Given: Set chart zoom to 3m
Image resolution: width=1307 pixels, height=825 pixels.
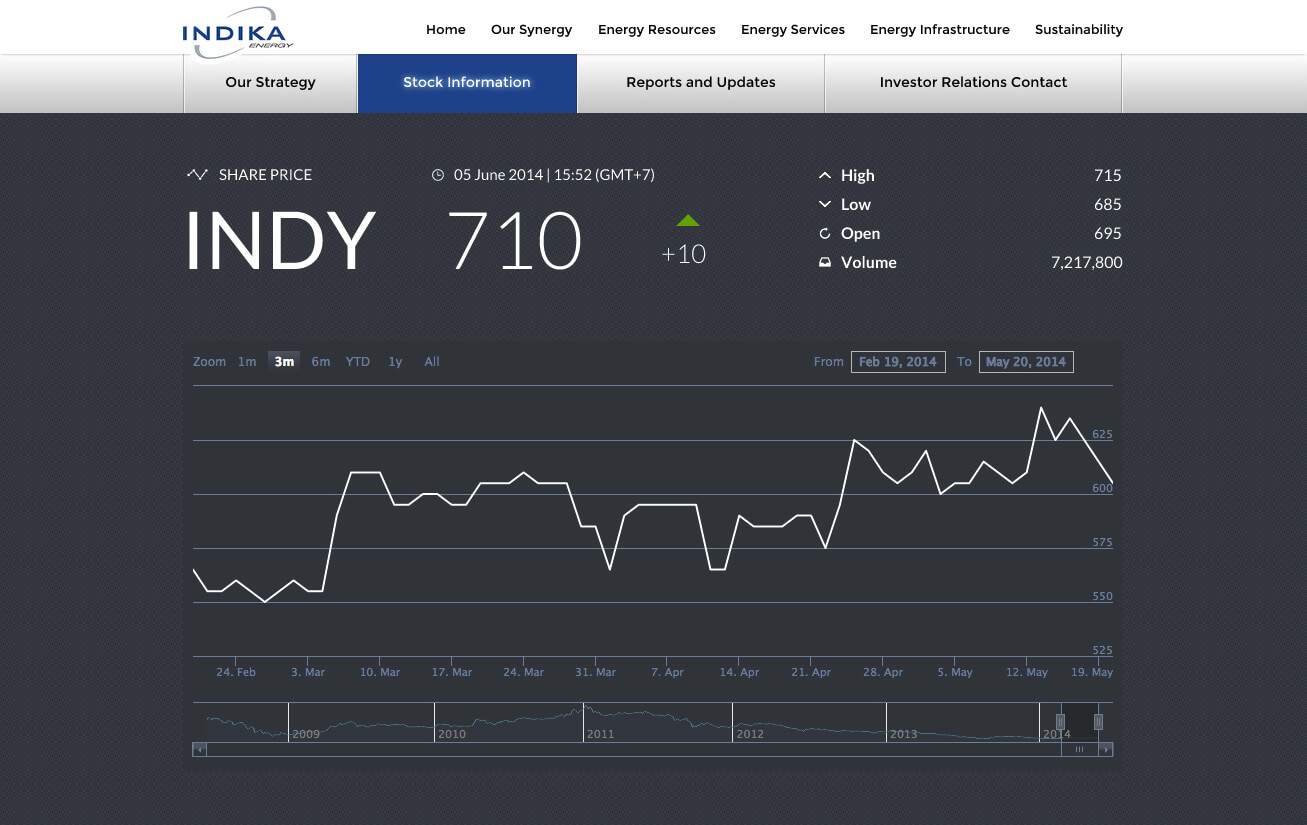Looking at the screenshot, I should click(284, 362).
